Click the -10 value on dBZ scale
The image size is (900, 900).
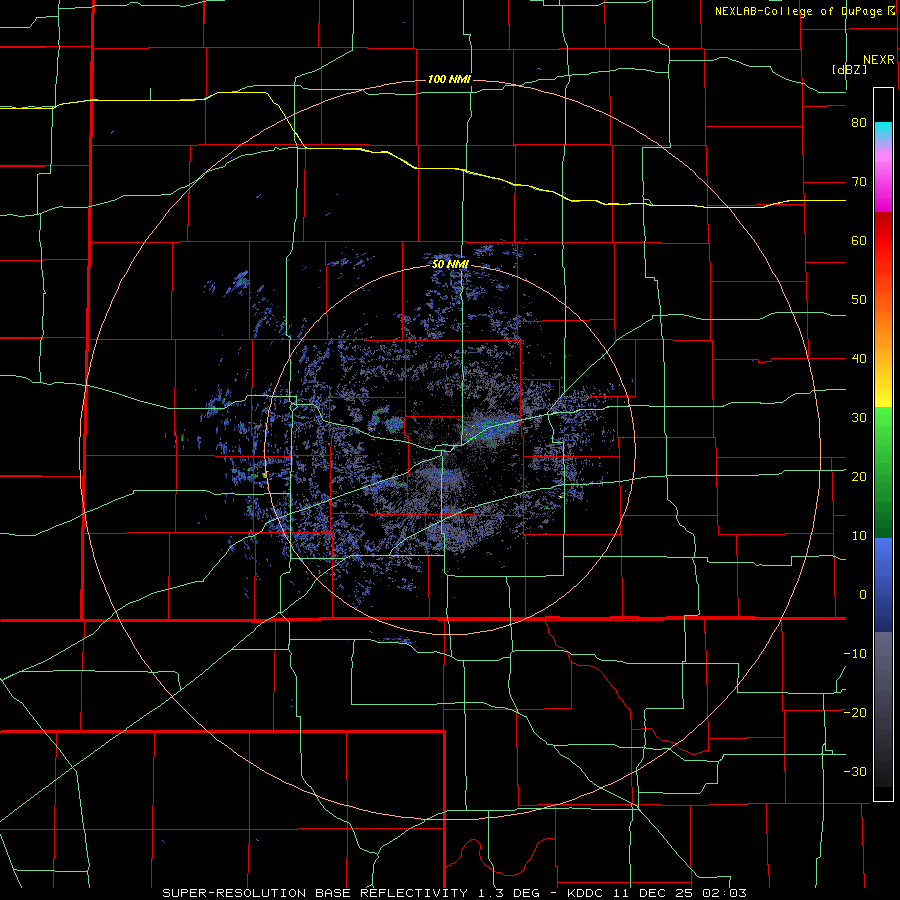coord(855,654)
